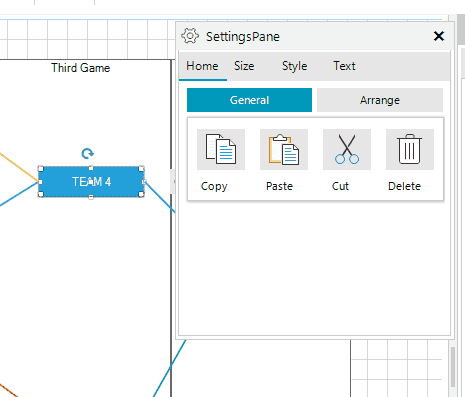
Task: Click the Paste clipboard icon
Action: click(284, 149)
